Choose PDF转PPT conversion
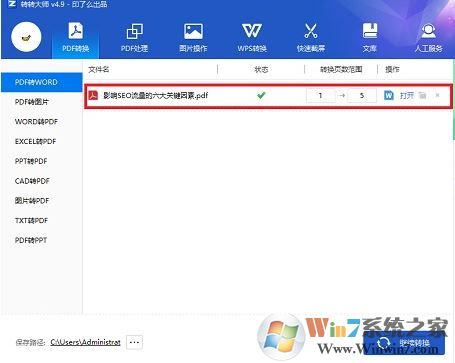This screenshot has height=363, width=455. (x=31, y=240)
